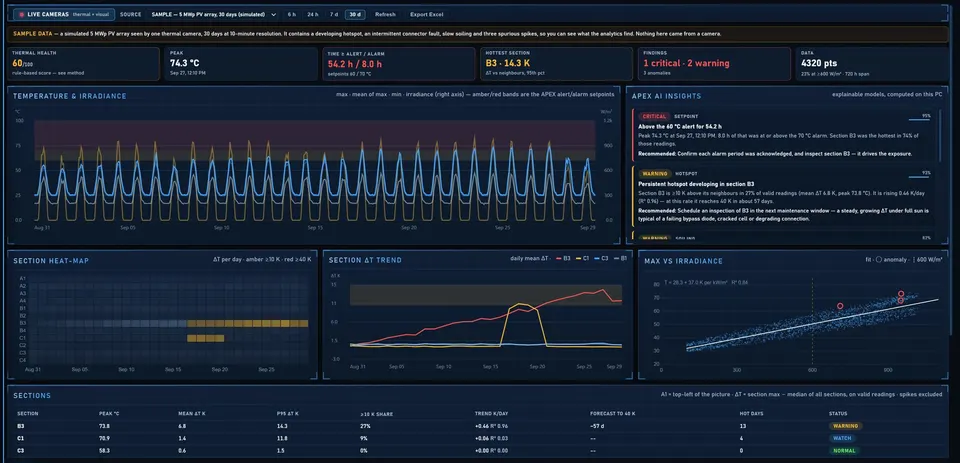Click the 'MEAN ΔT K' column header
Image resolution: width=960 pixels, height=463 pixels.
[x=193, y=413]
